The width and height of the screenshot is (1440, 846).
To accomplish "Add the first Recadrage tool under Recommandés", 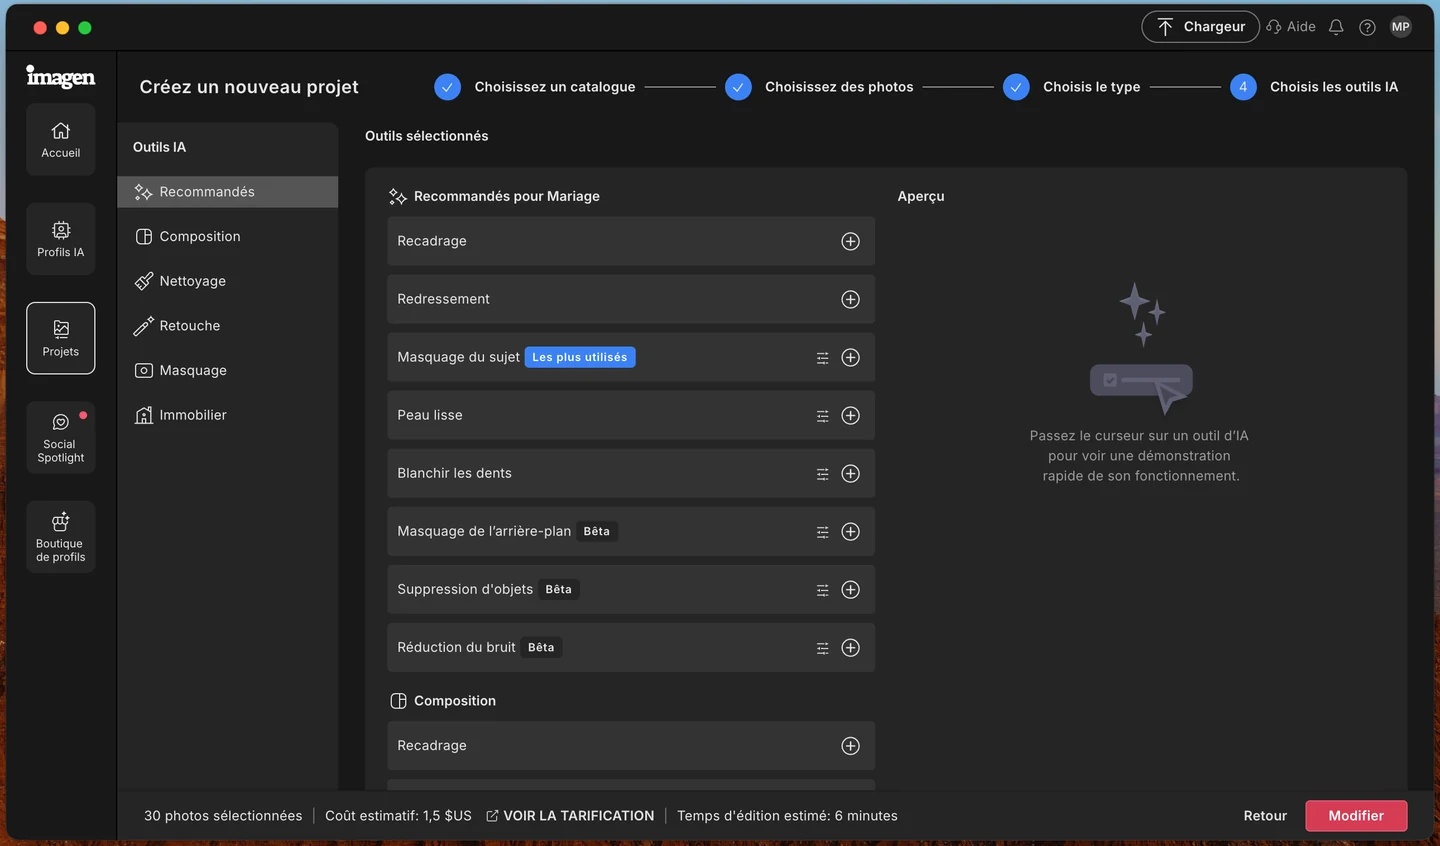I will pyautogui.click(x=850, y=241).
